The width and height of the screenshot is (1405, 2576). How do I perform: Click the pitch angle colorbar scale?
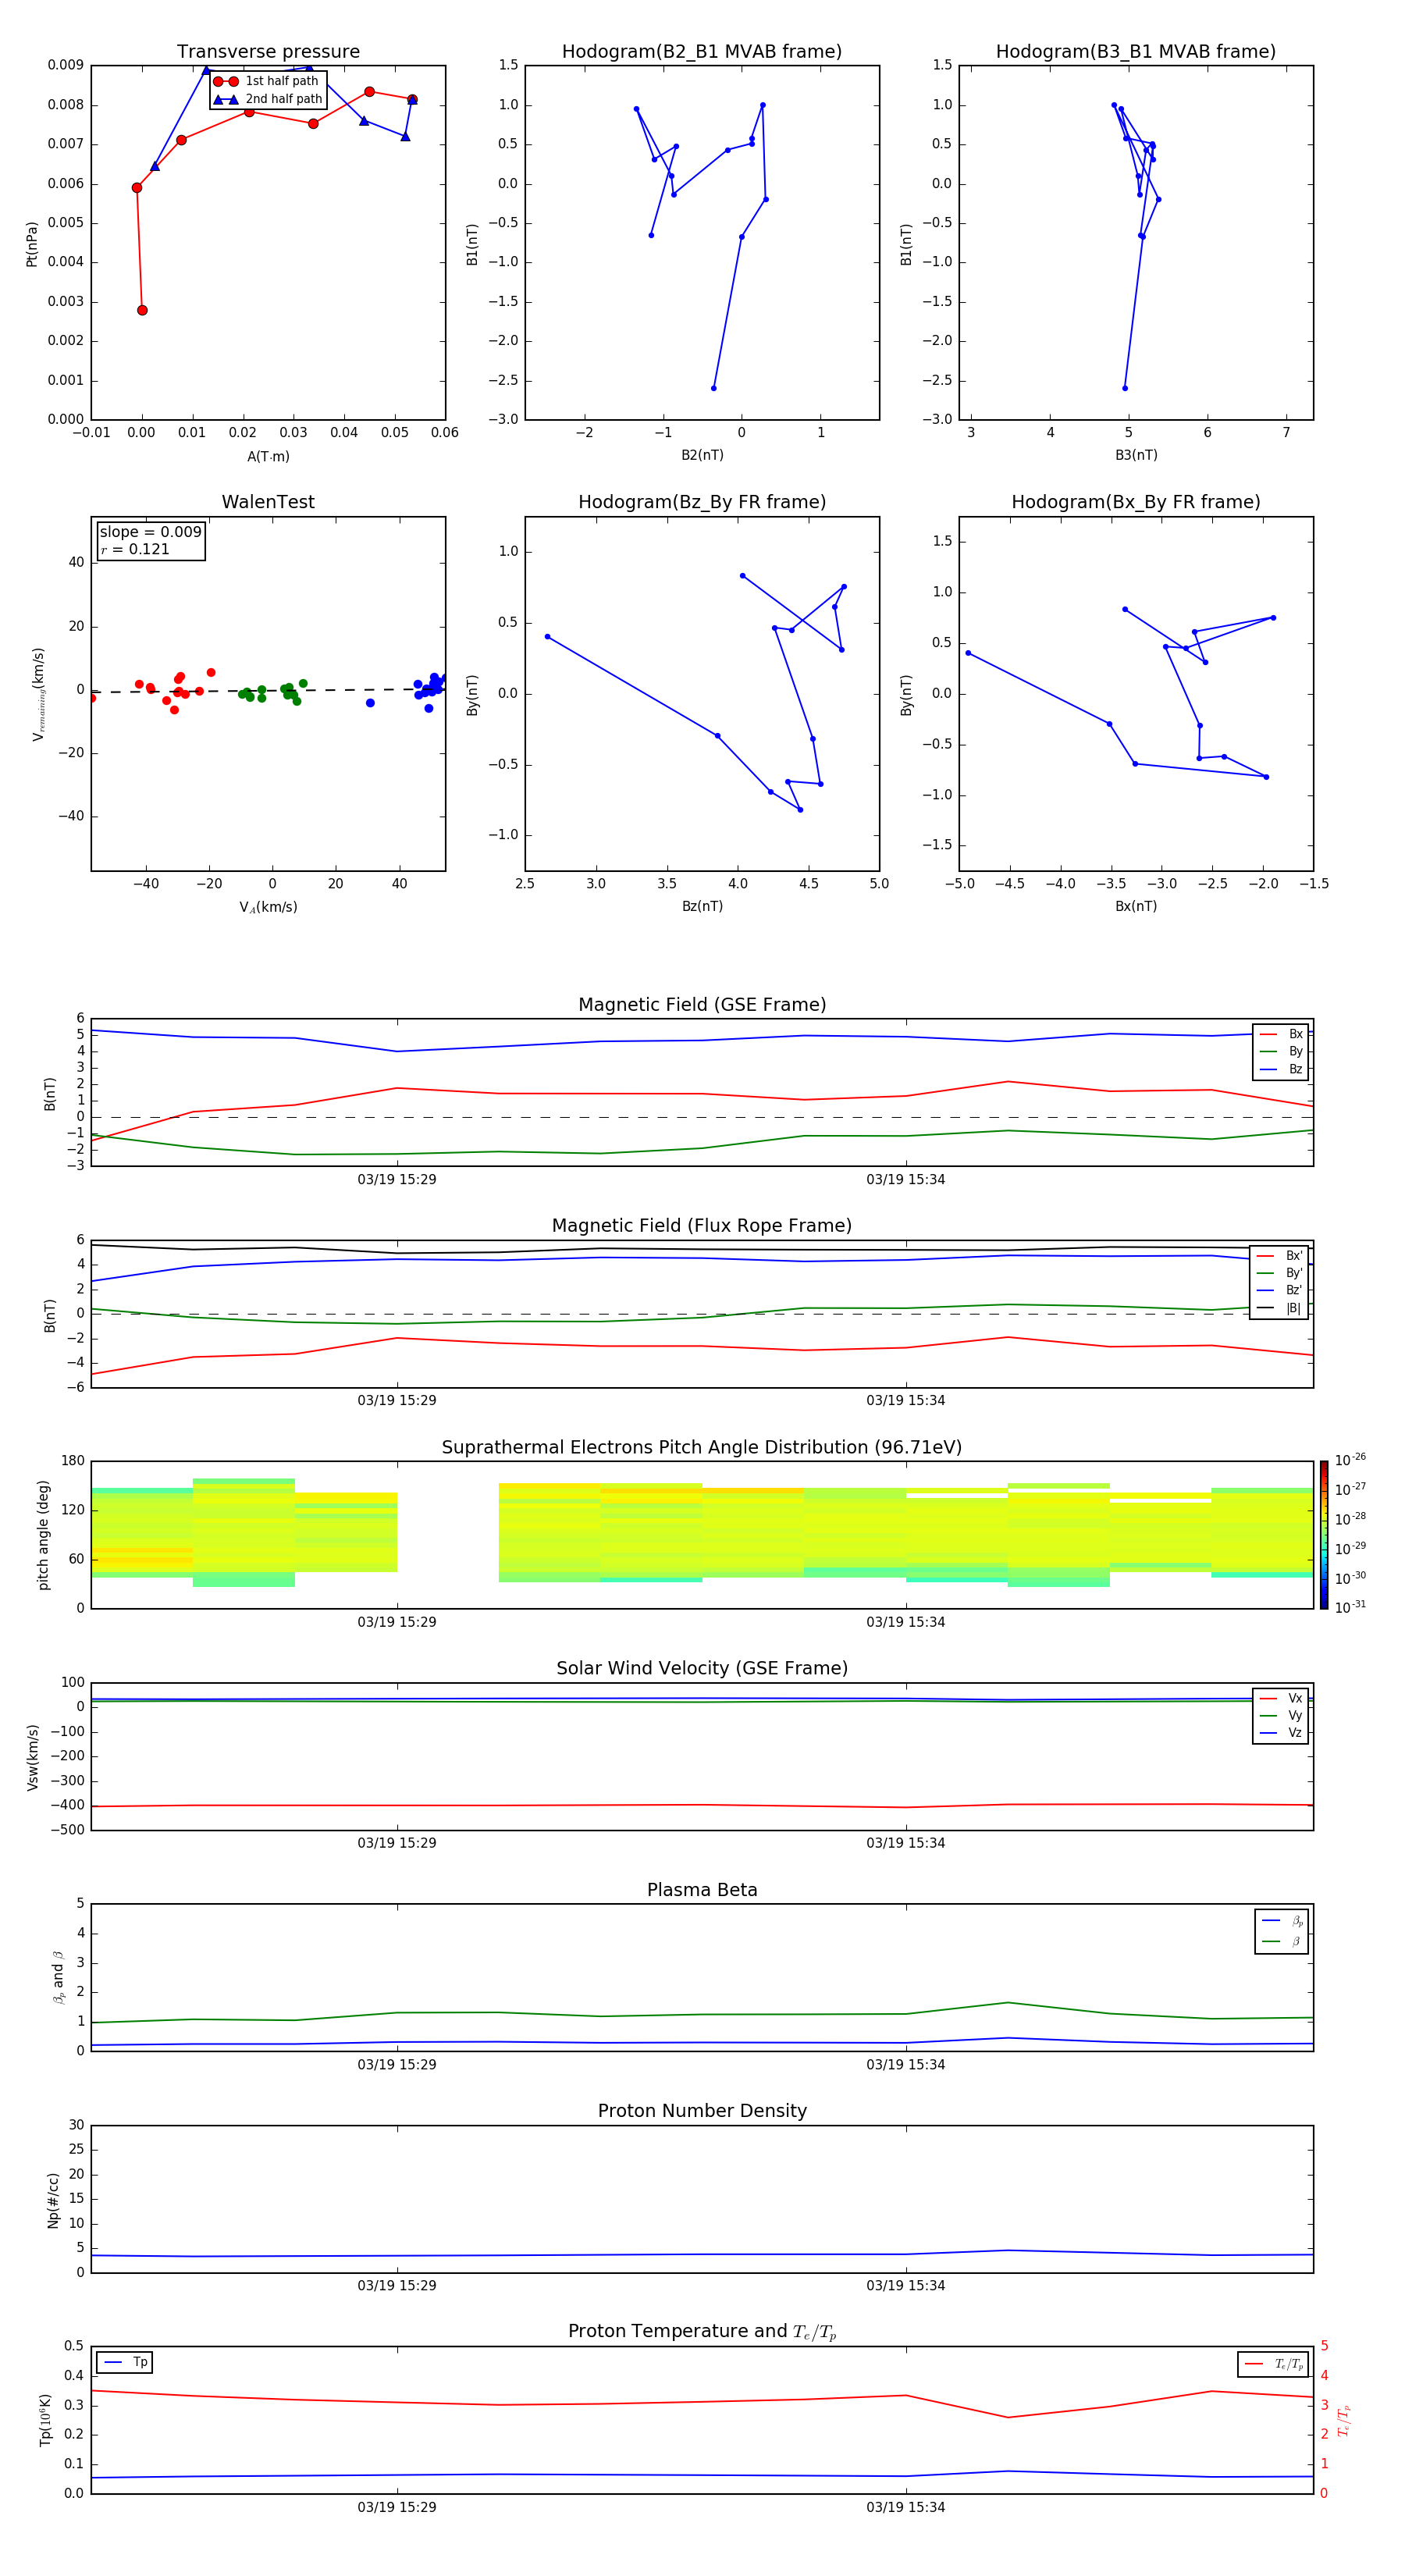tap(1324, 1535)
